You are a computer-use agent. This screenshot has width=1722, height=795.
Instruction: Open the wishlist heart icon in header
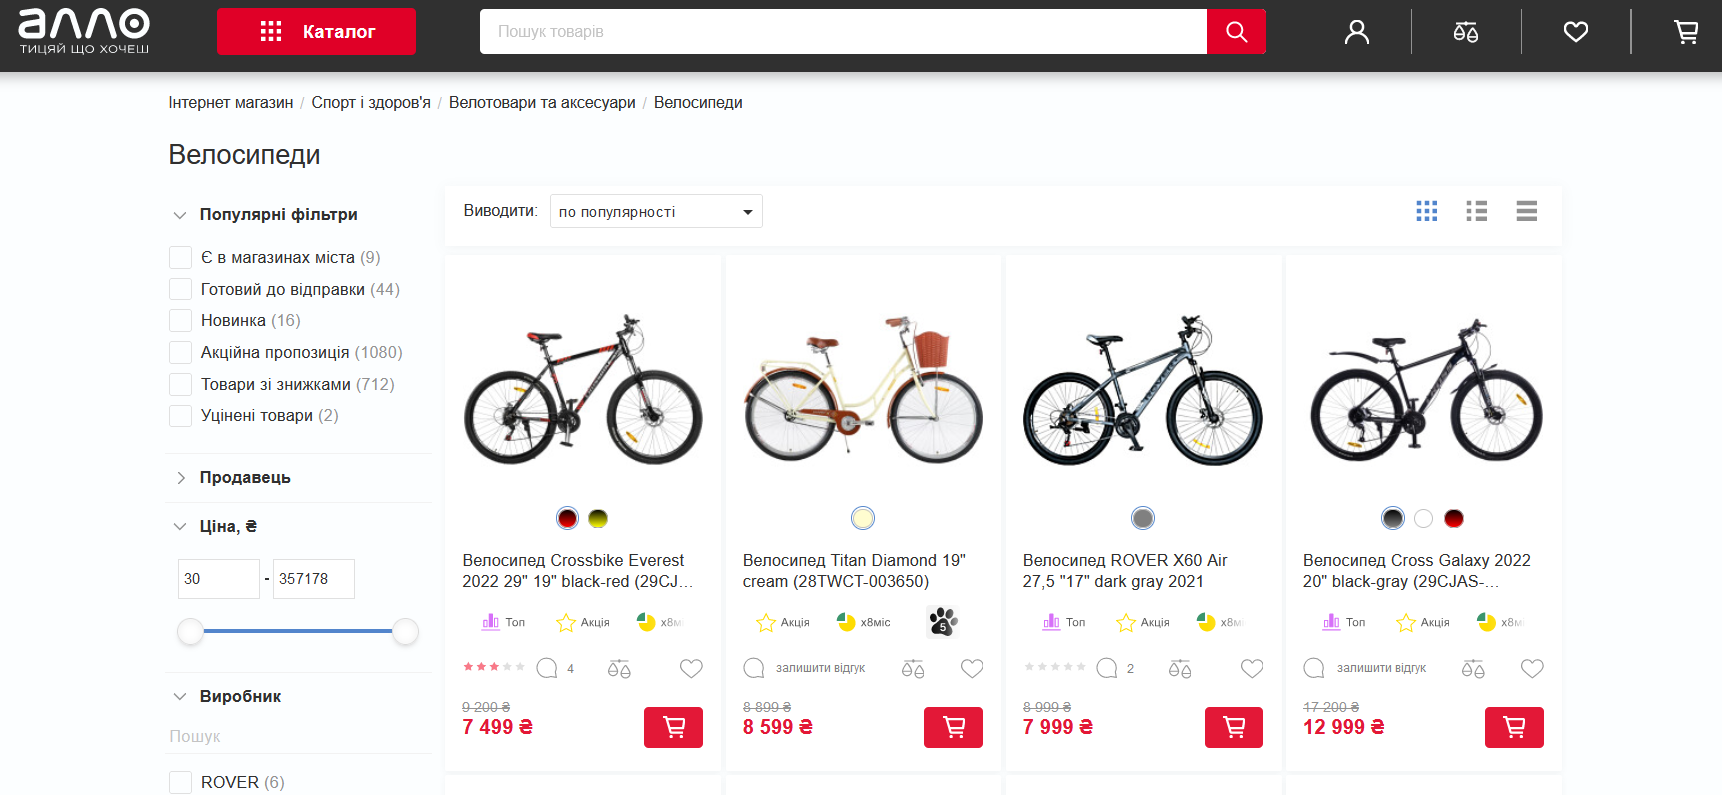1576,32
